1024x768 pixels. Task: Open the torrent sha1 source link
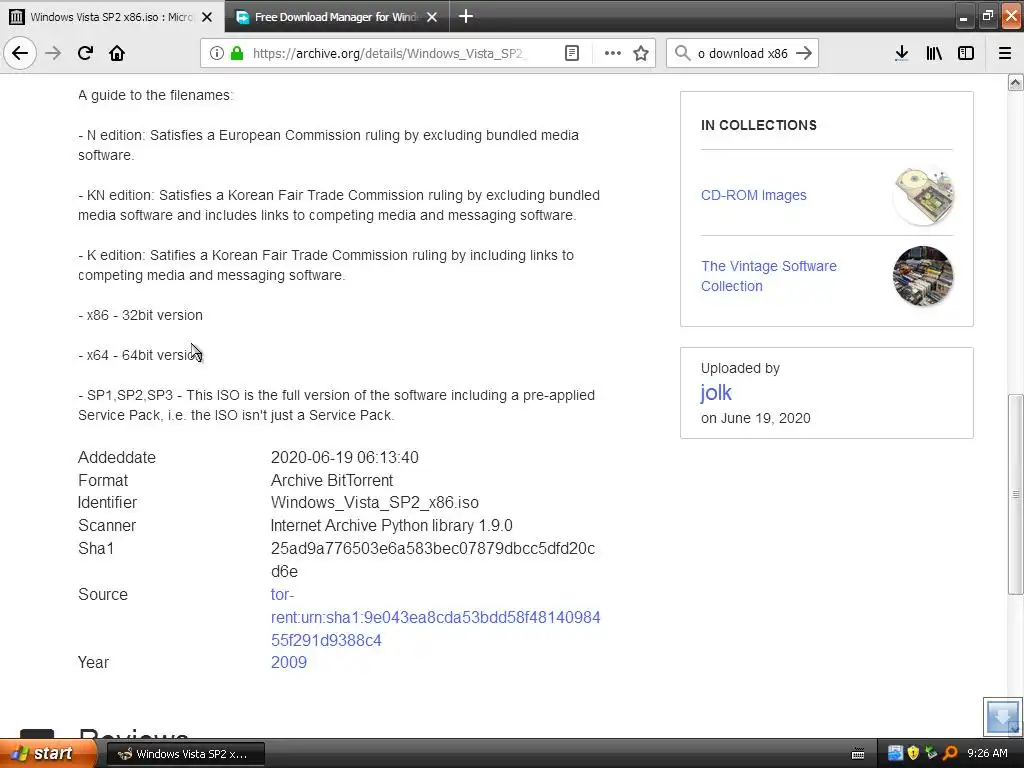tap(435, 617)
